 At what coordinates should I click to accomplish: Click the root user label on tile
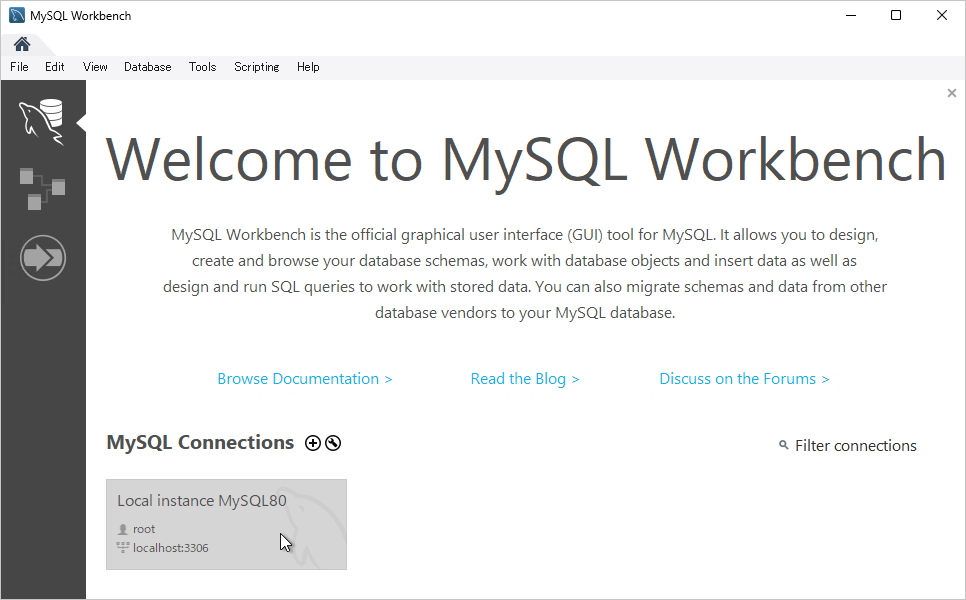(x=144, y=529)
